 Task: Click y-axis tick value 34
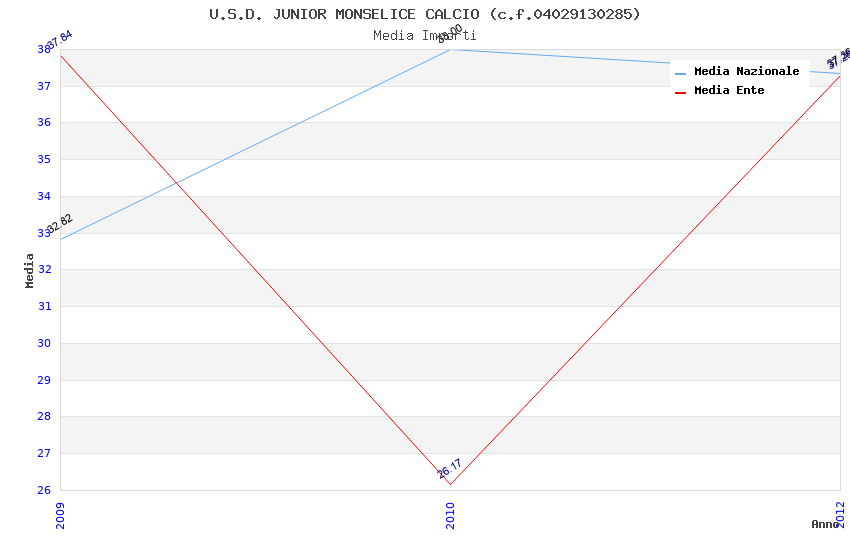[44, 196]
